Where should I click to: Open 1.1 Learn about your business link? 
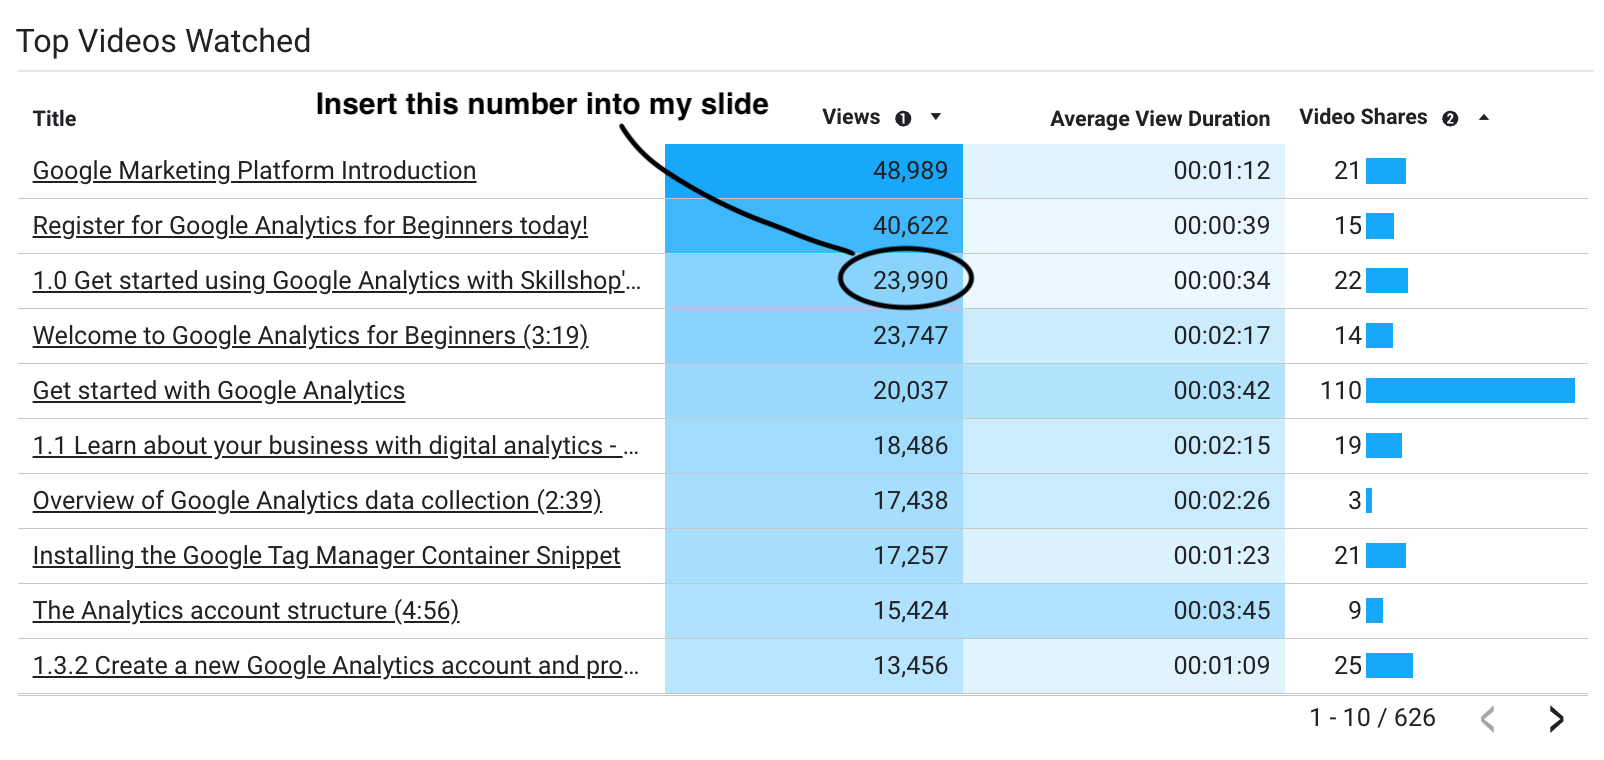336,446
